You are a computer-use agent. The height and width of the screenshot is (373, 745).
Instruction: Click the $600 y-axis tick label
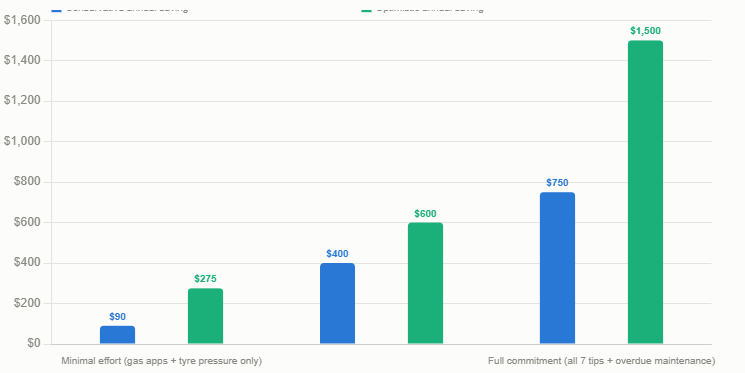click(27, 222)
